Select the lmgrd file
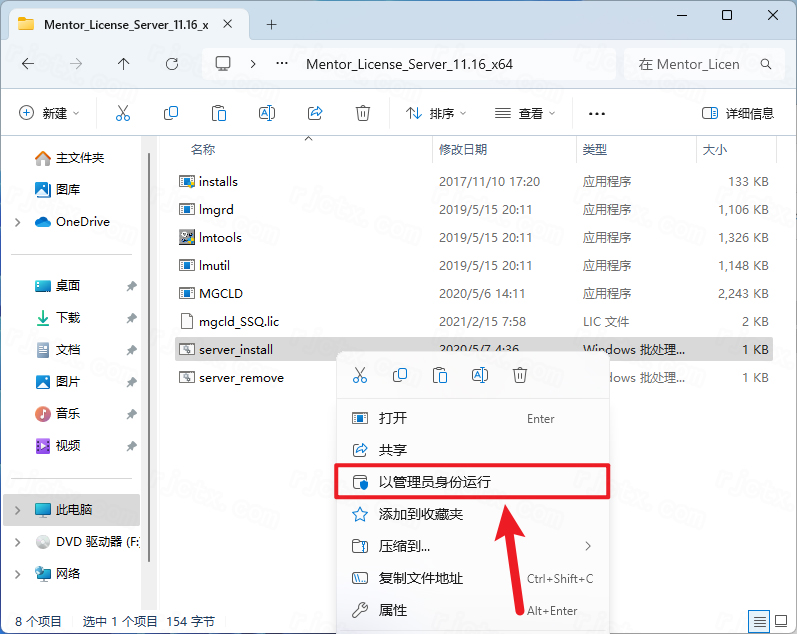 coord(216,209)
